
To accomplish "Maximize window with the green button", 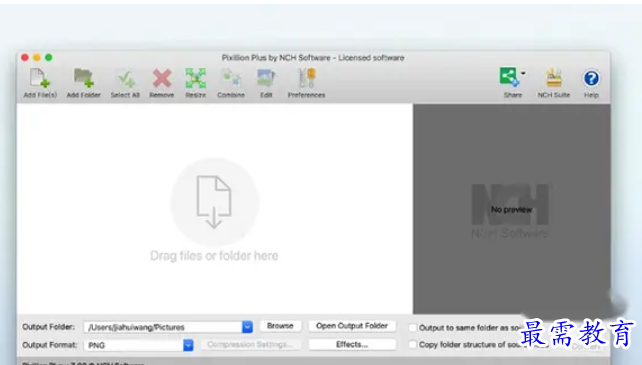I will tap(49, 57).
